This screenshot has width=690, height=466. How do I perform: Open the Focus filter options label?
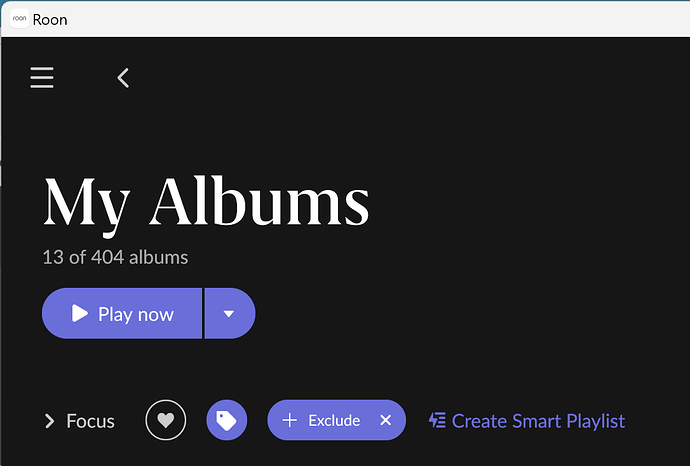90,421
